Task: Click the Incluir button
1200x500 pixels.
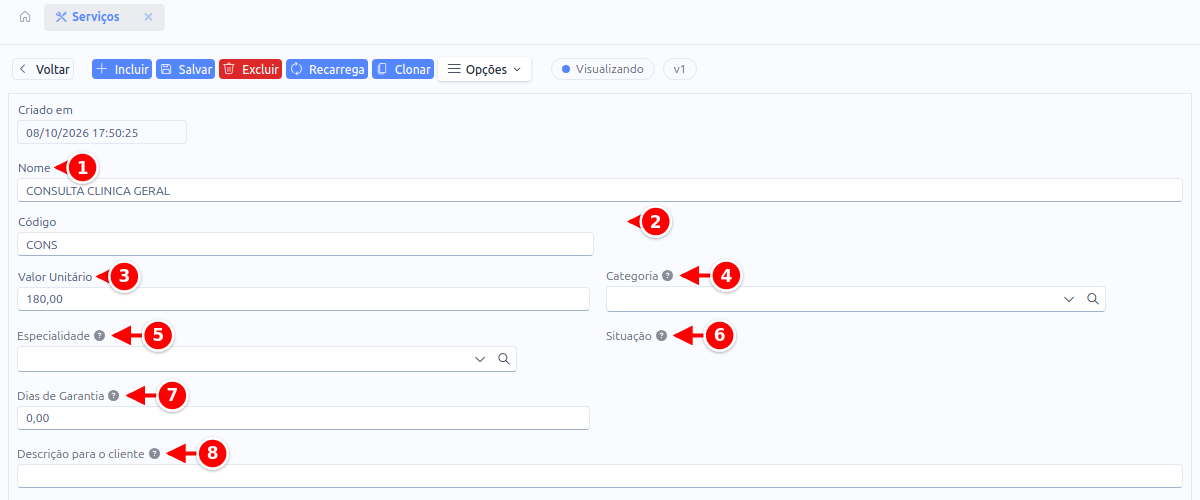Action: click(121, 70)
